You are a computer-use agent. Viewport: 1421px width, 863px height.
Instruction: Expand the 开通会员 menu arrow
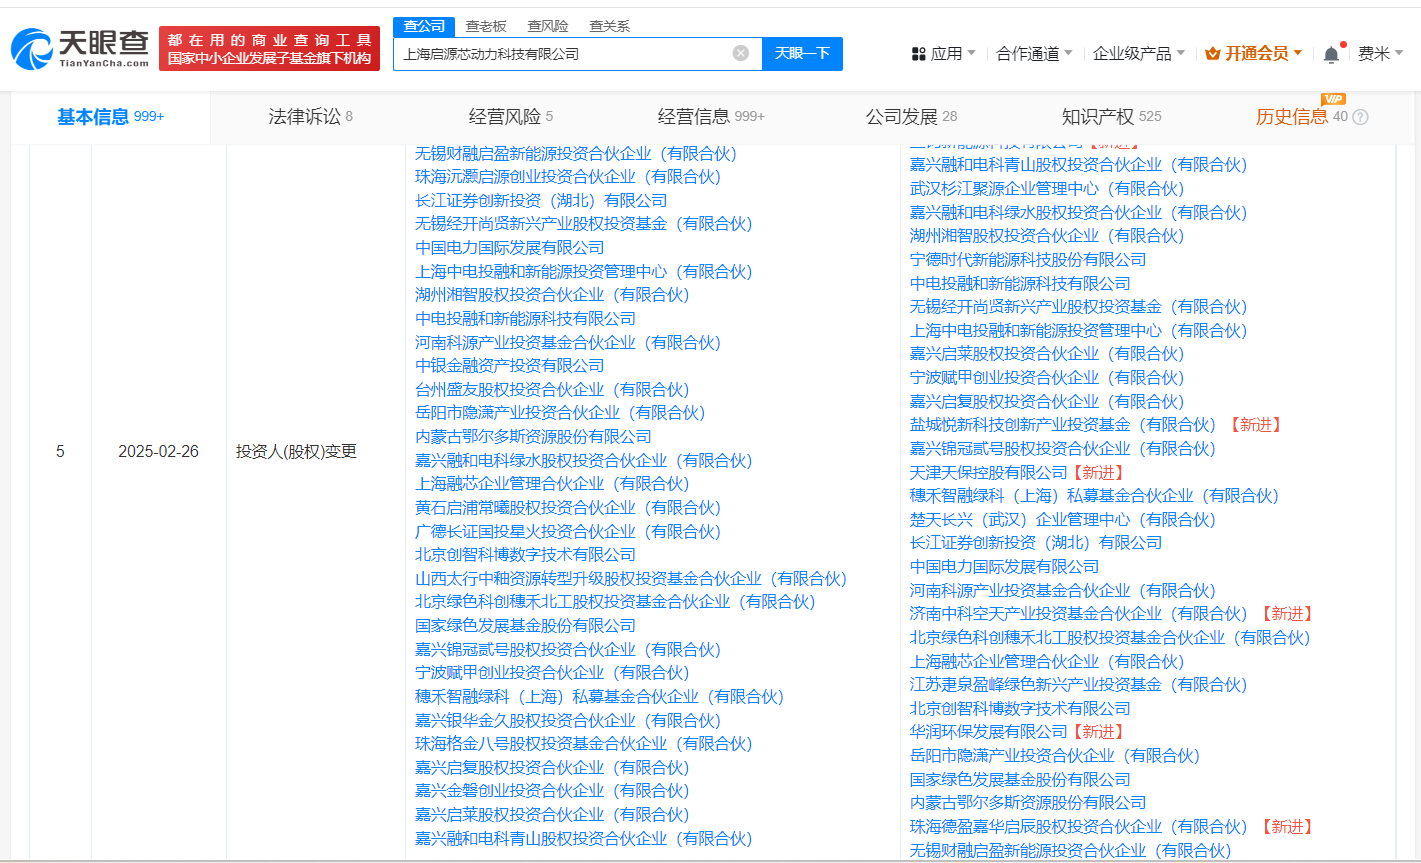coord(1298,53)
